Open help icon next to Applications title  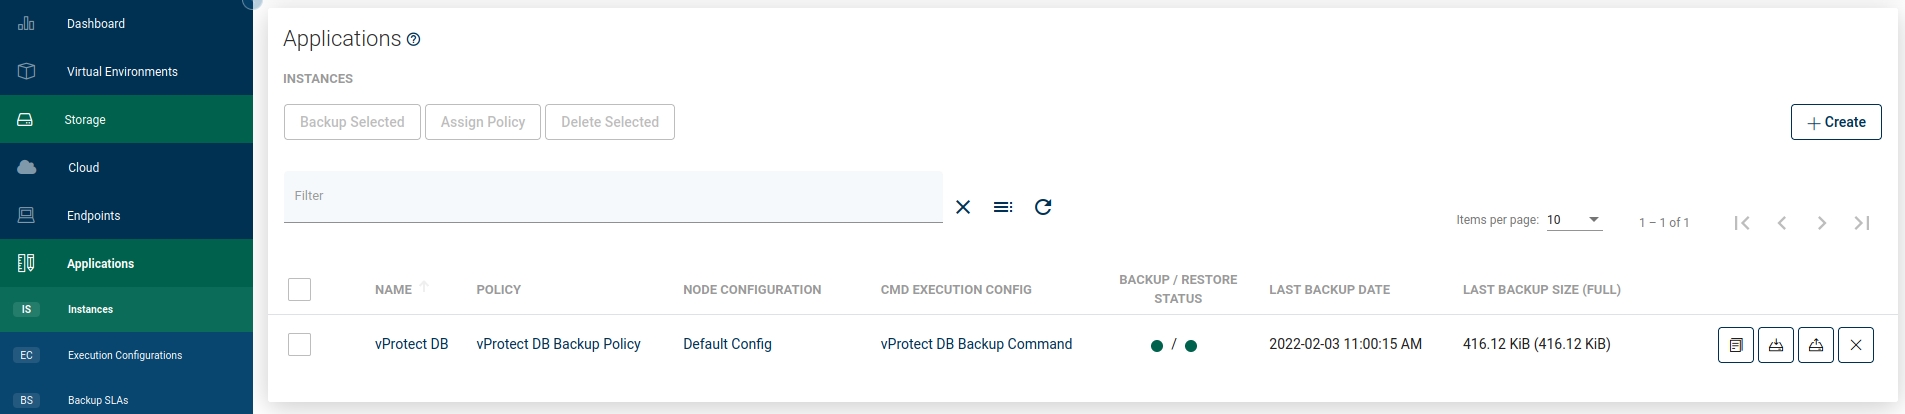(x=414, y=40)
